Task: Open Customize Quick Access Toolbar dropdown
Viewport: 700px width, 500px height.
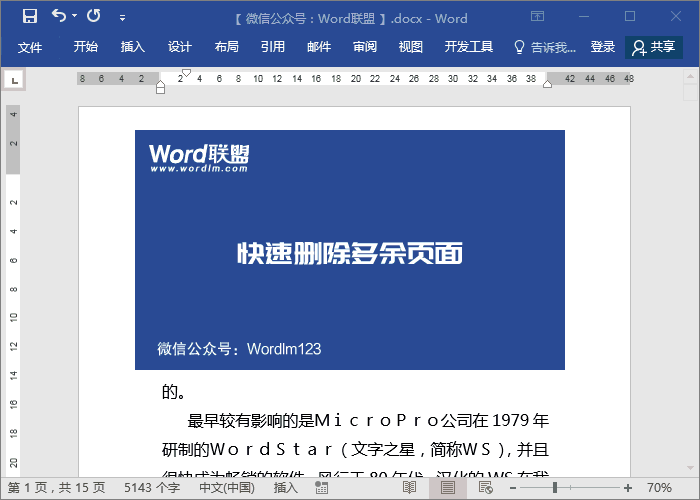Action: pyautogui.click(x=122, y=18)
